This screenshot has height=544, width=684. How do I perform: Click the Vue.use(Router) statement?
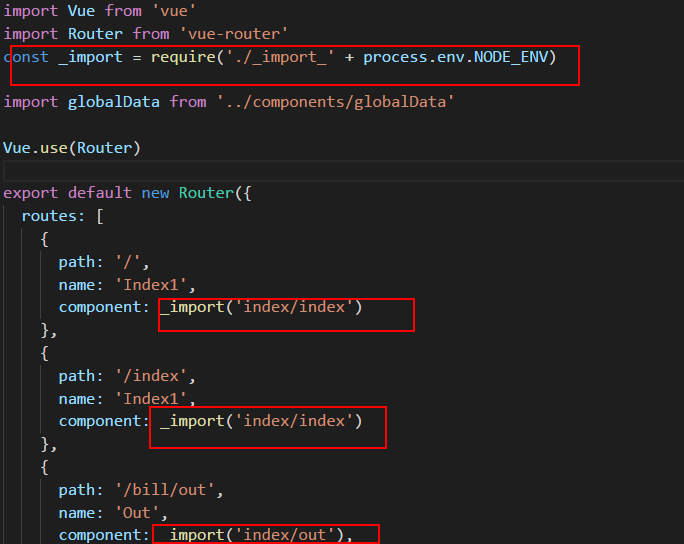(x=72, y=148)
